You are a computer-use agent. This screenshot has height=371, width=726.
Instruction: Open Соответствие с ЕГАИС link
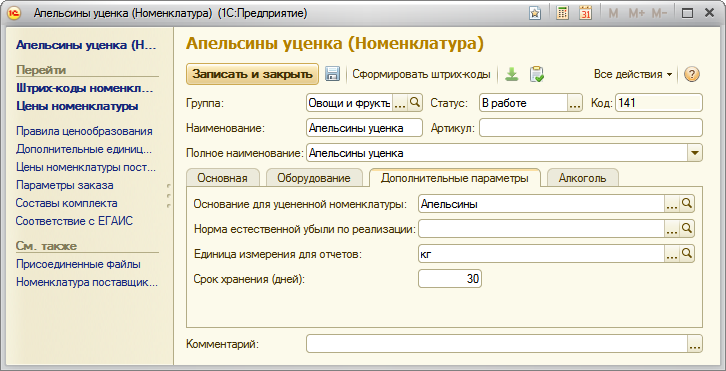[74, 221]
